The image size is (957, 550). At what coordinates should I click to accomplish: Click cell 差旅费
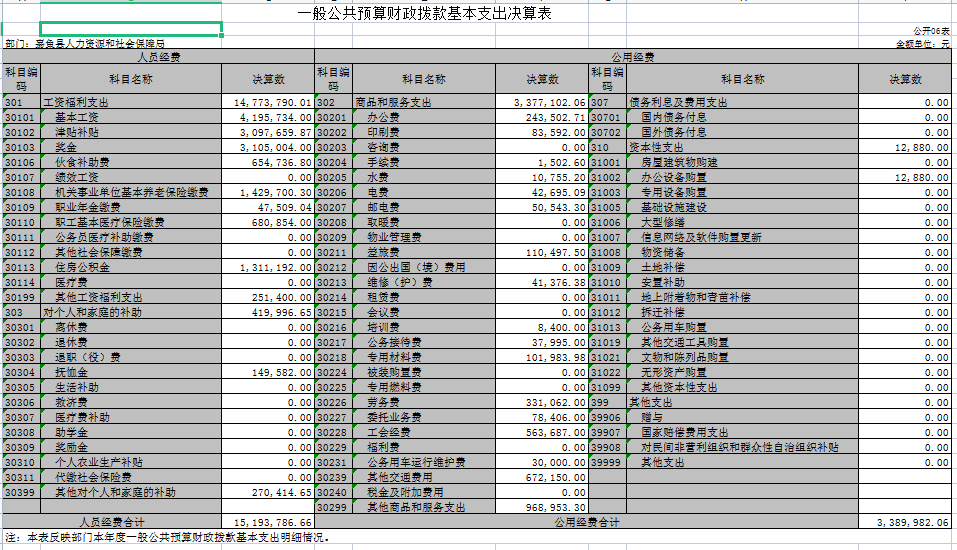(x=424, y=252)
